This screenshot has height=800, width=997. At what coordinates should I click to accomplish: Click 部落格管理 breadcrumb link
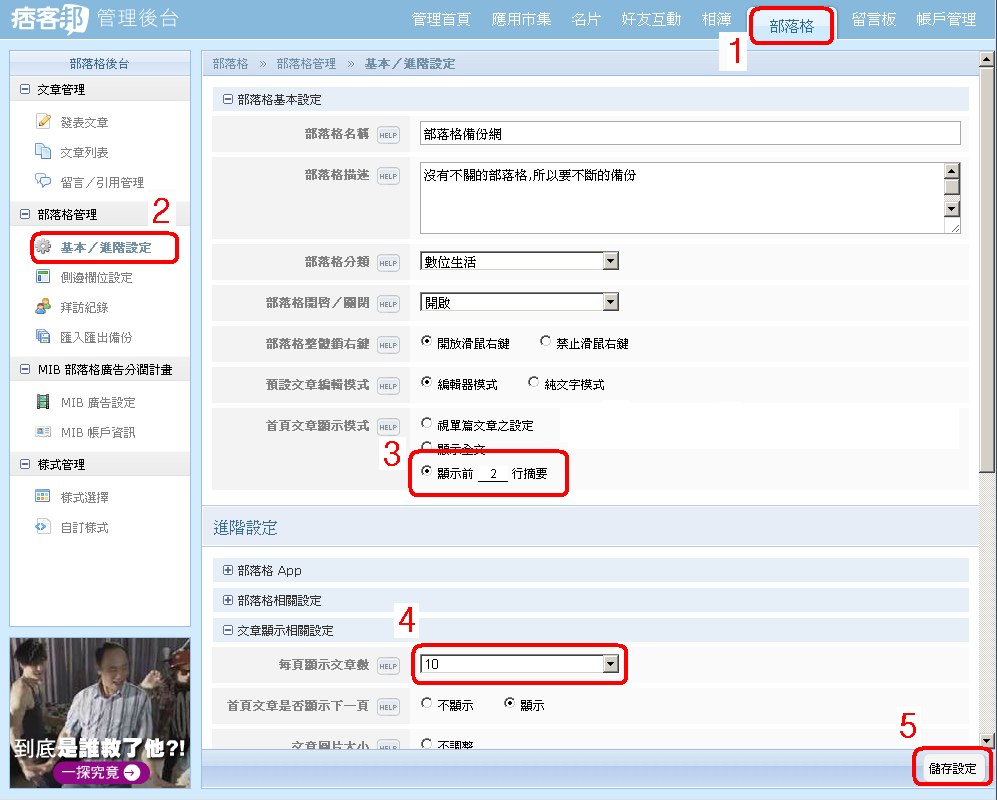click(306, 64)
